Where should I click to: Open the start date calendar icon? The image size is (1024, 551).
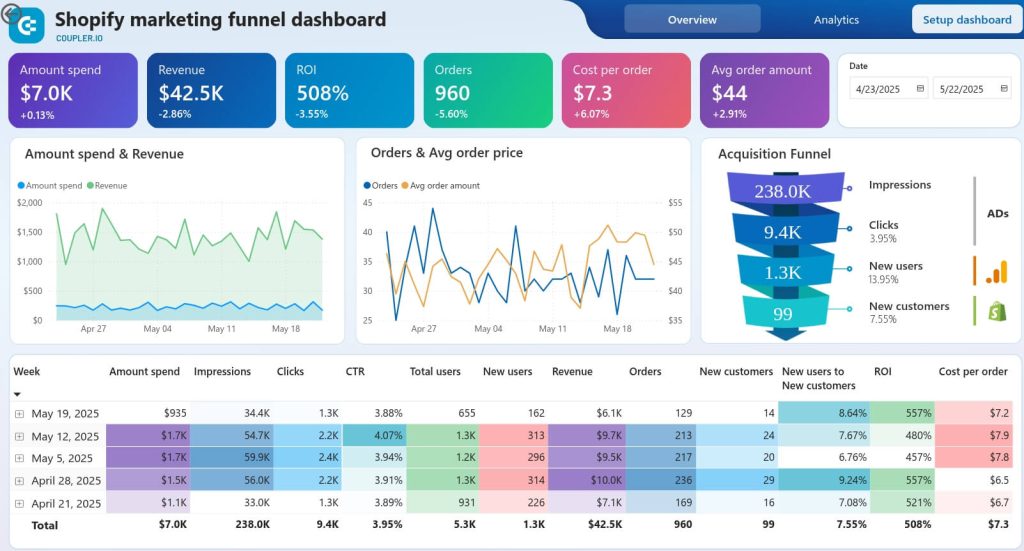pyautogui.click(x=920, y=89)
